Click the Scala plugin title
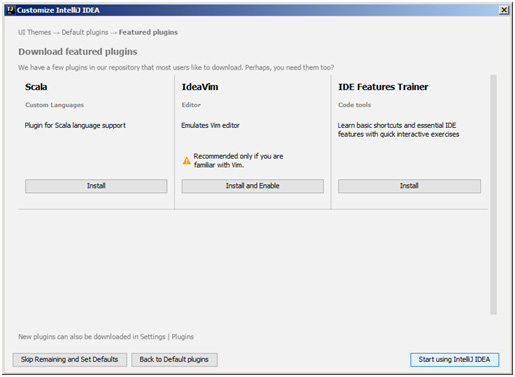This screenshot has width=515, height=377. click(x=36, y=87)
